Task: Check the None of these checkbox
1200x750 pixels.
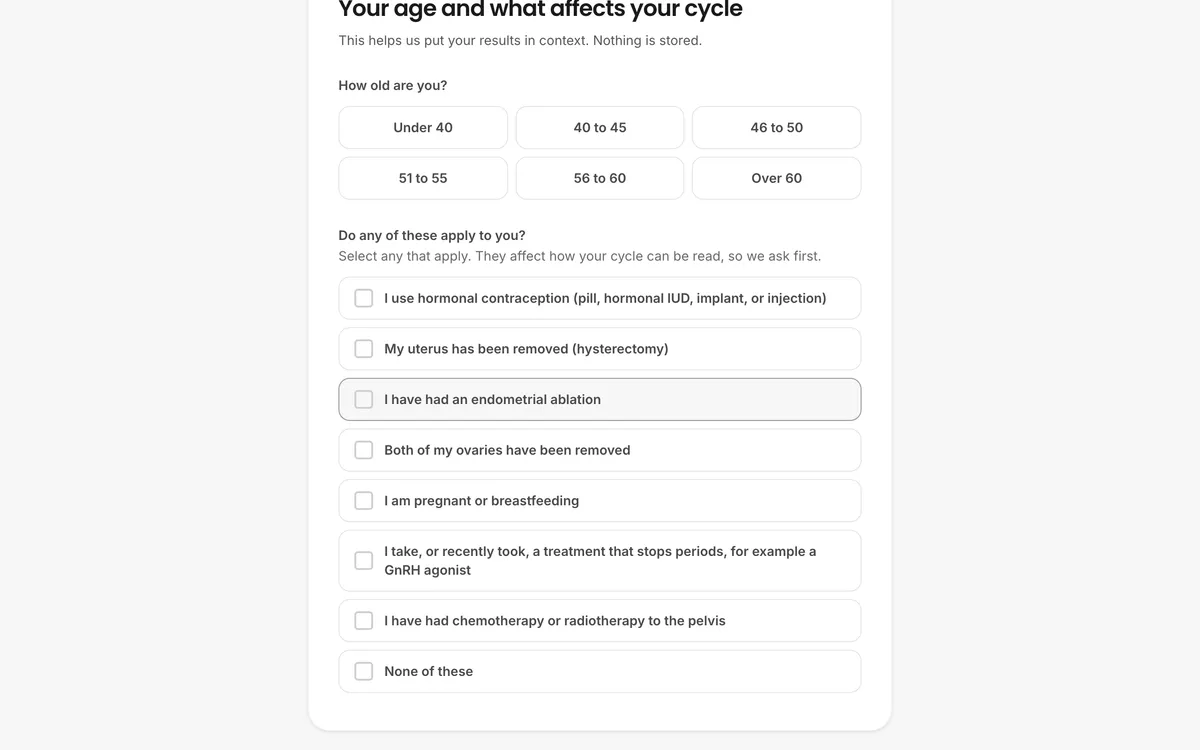Action: coord(364,672)
